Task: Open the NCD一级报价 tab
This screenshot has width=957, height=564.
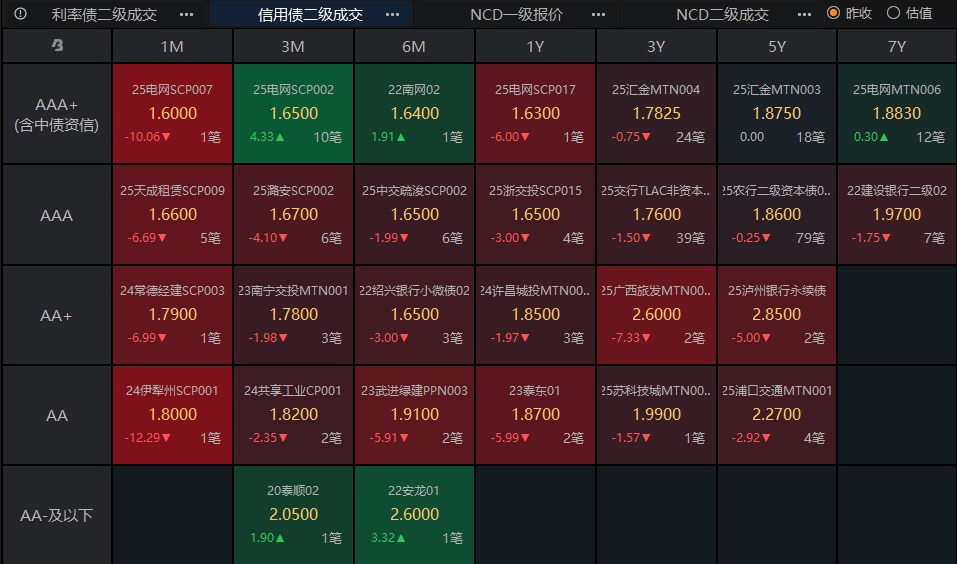Action: [x=516, y=14]
